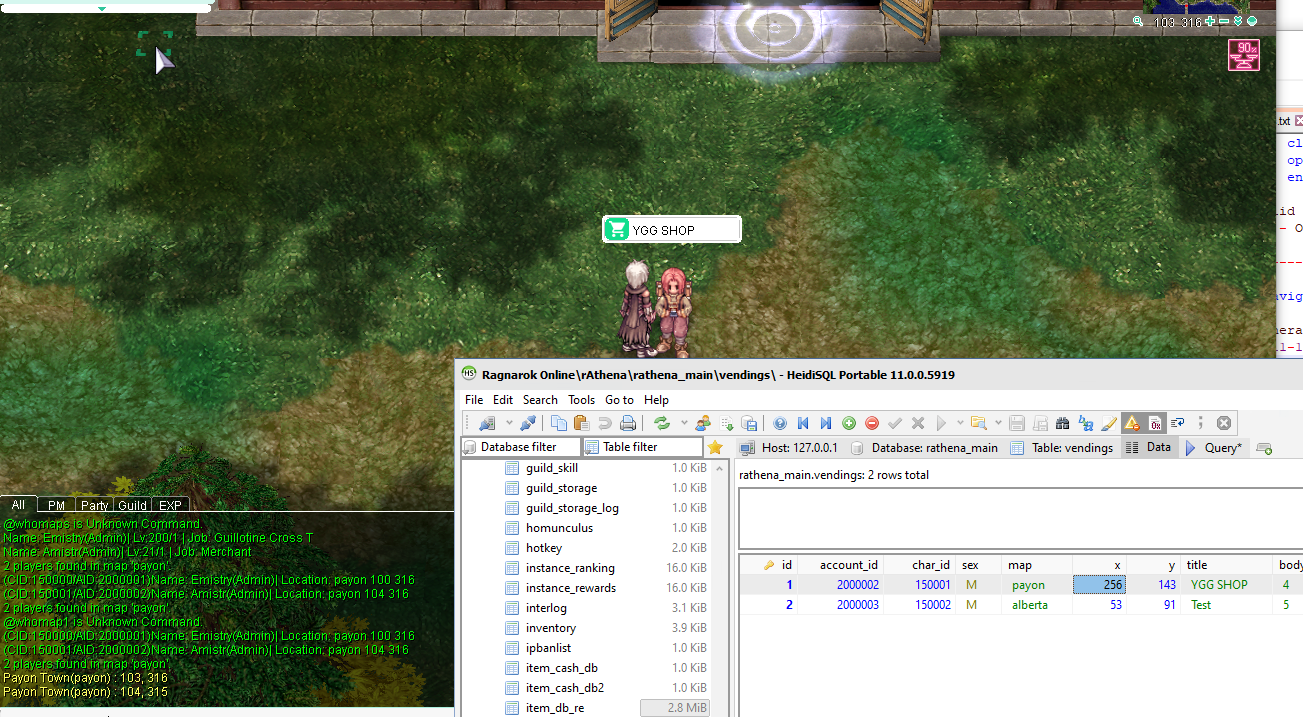Click the pink 90% weight status icon
This screenshot has width=1303, height=717.
[1244, 55]
